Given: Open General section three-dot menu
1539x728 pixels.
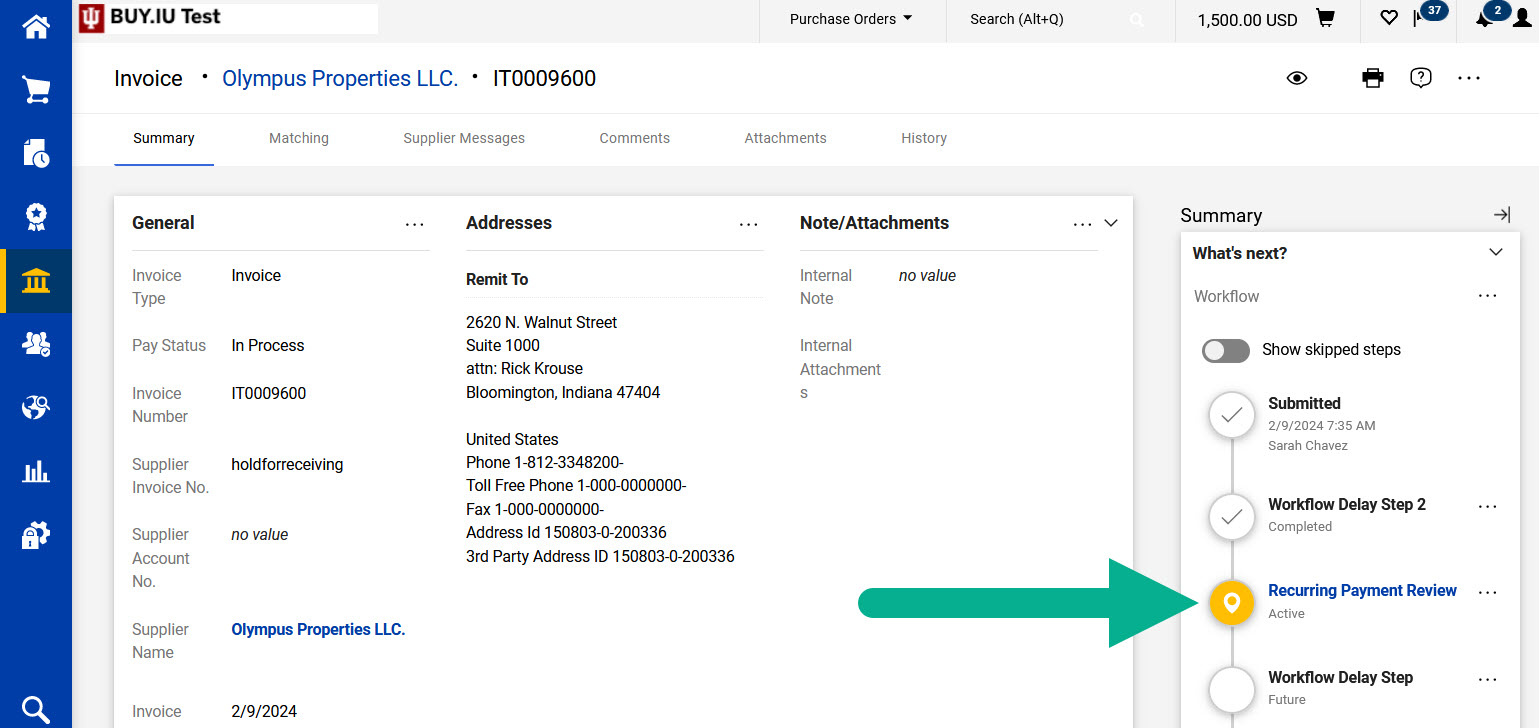Looking at the screenshot, I should coord(415,225).
